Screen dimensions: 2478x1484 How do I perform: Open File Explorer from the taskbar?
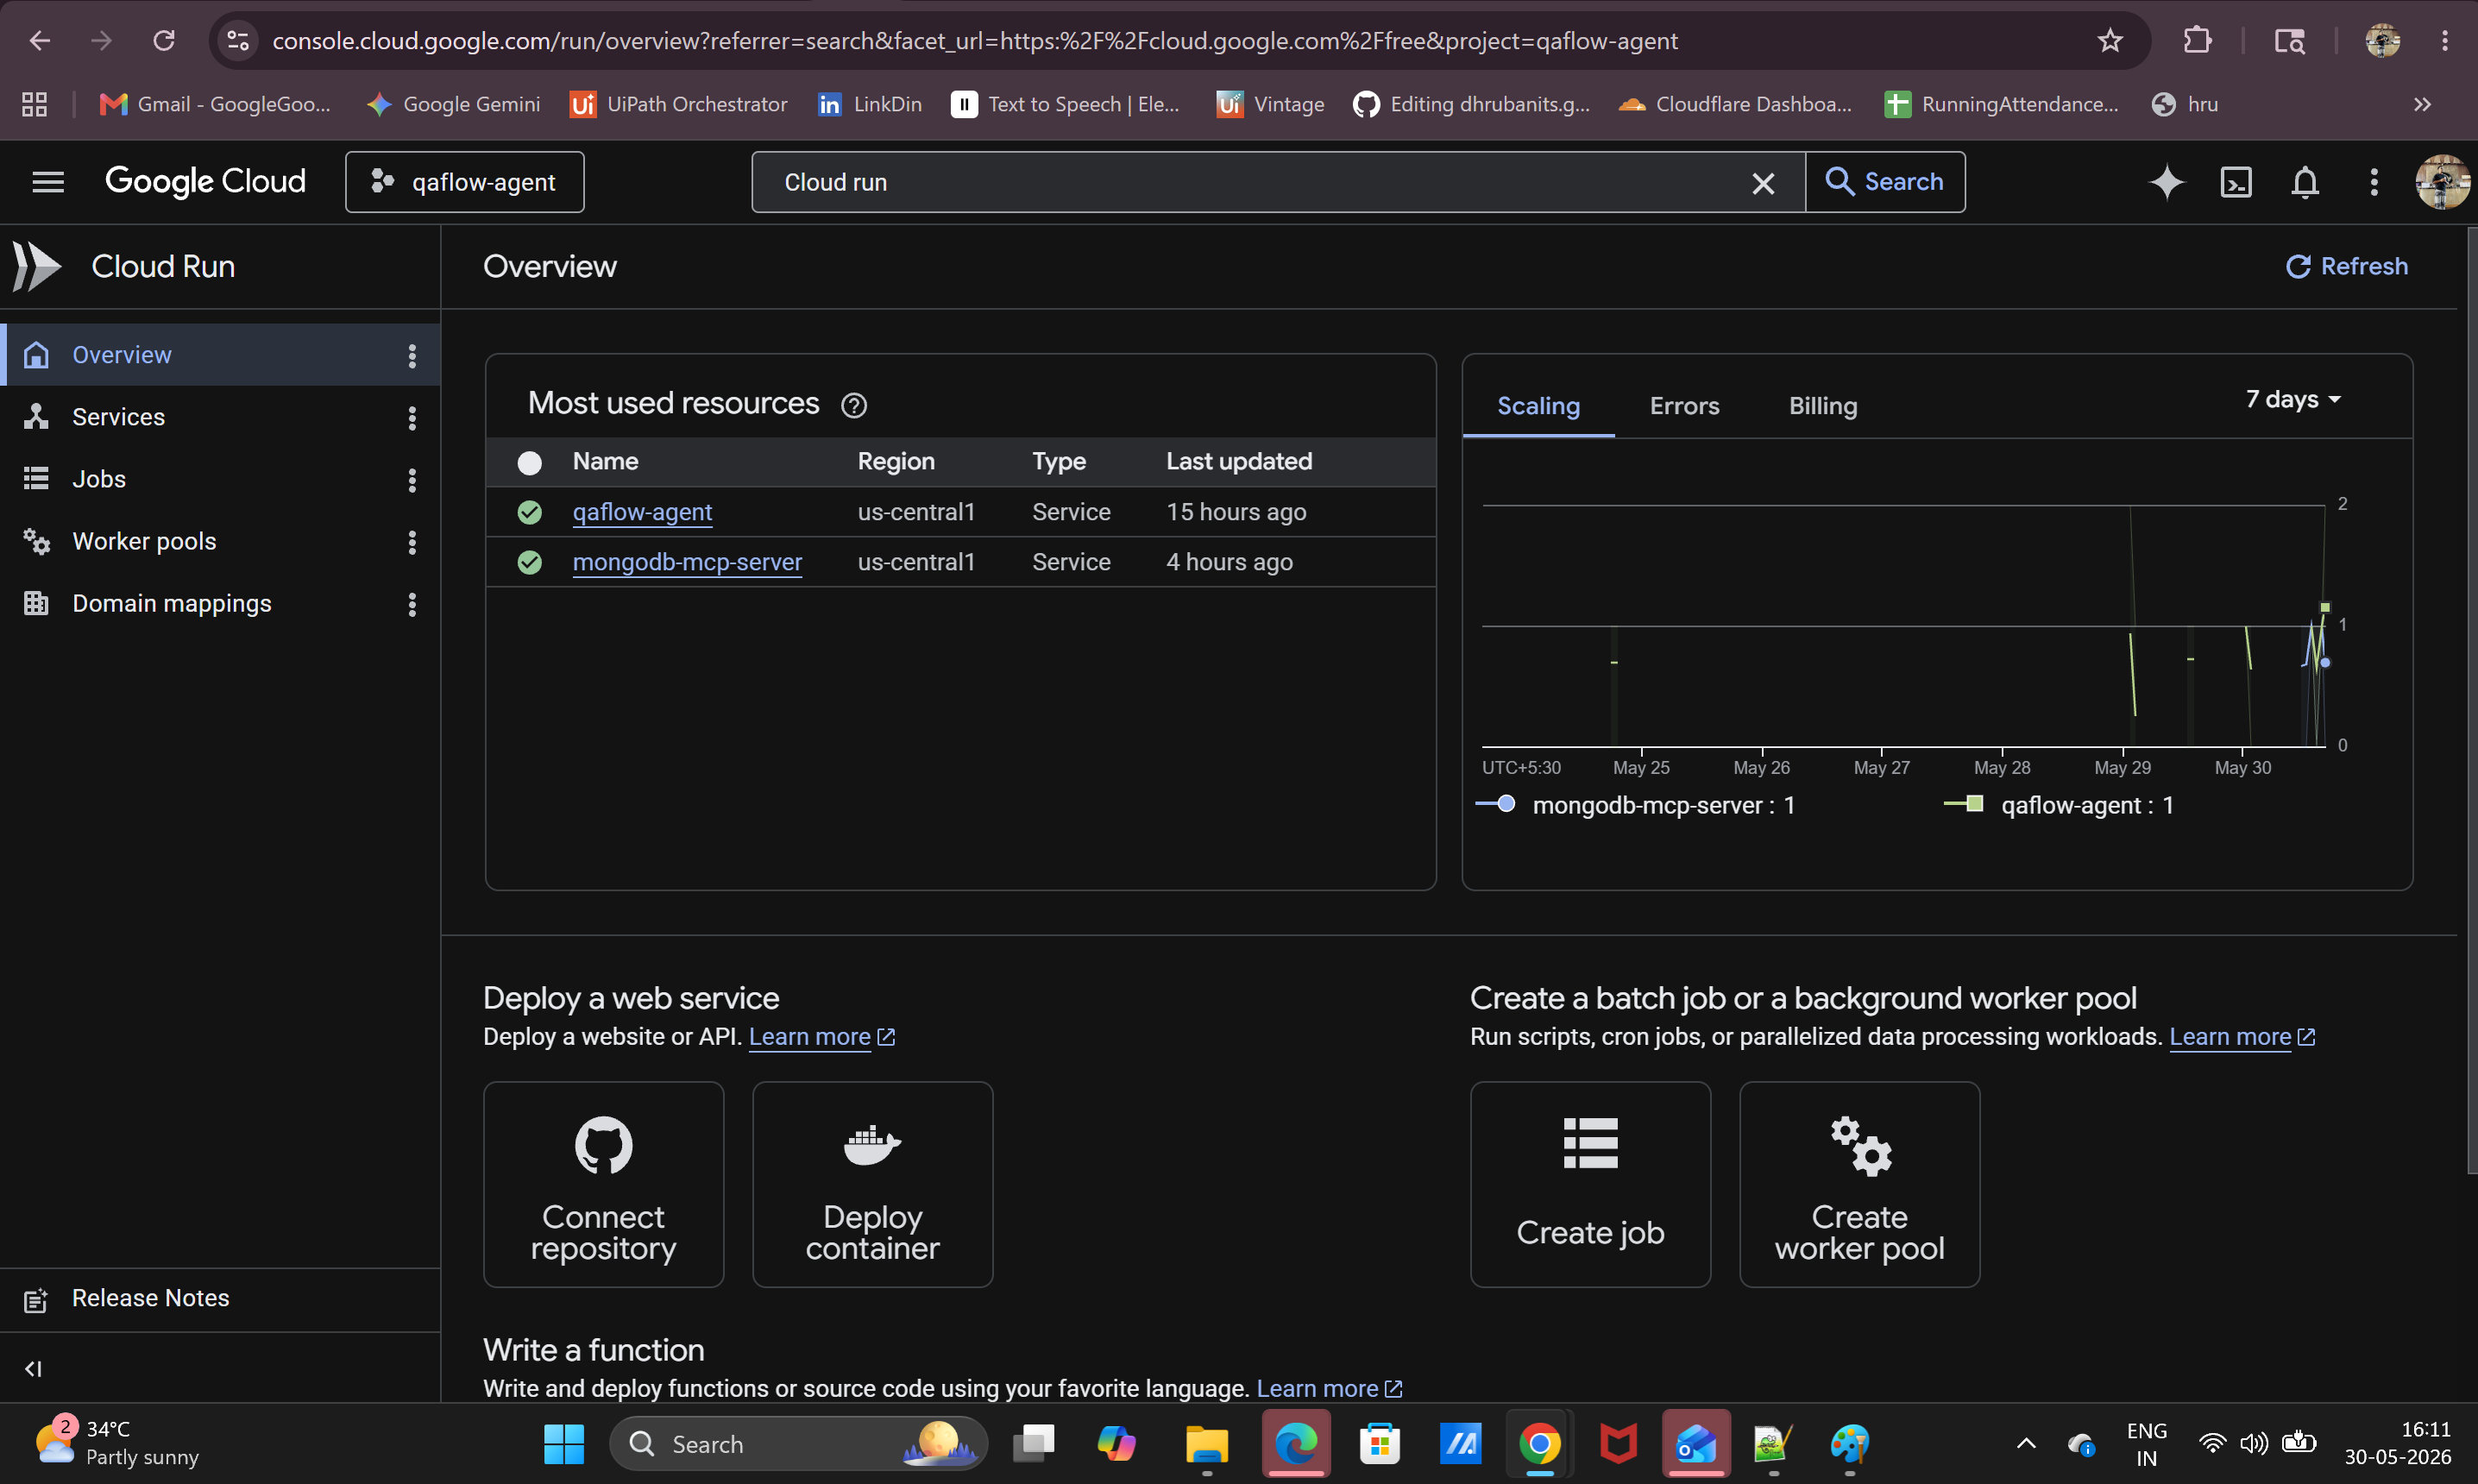[1206, 1444]
